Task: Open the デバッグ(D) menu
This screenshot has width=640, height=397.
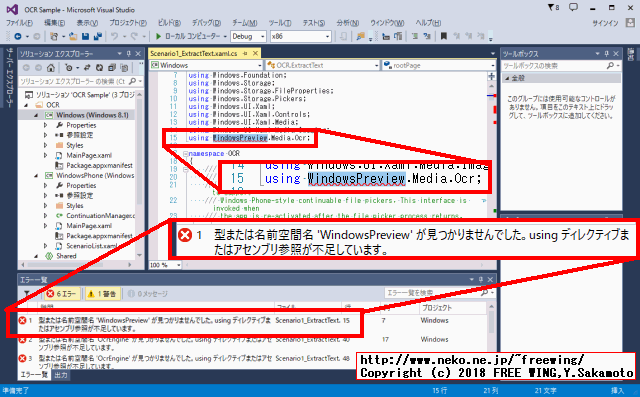Action: (207, 23)
